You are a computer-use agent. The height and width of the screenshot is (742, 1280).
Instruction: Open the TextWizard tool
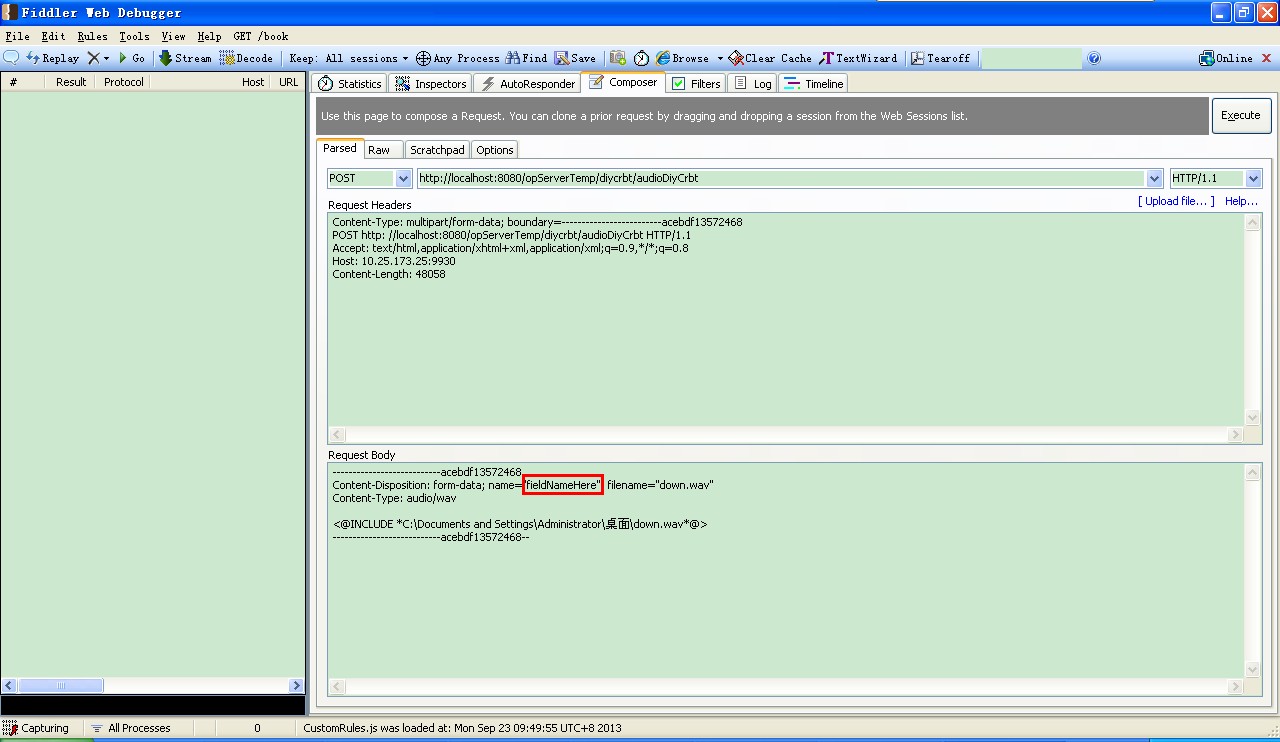(x=858, y=58)
